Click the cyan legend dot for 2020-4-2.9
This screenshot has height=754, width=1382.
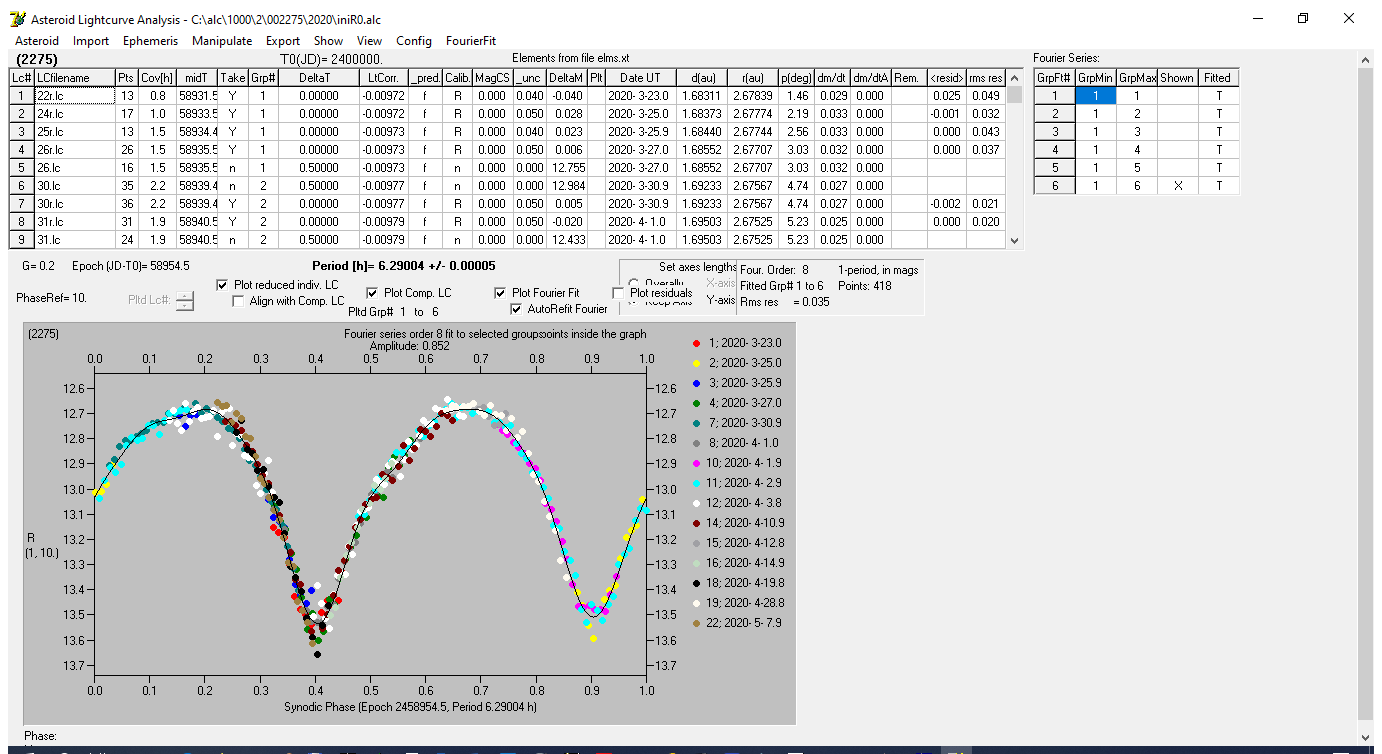(x=697, y=483)
